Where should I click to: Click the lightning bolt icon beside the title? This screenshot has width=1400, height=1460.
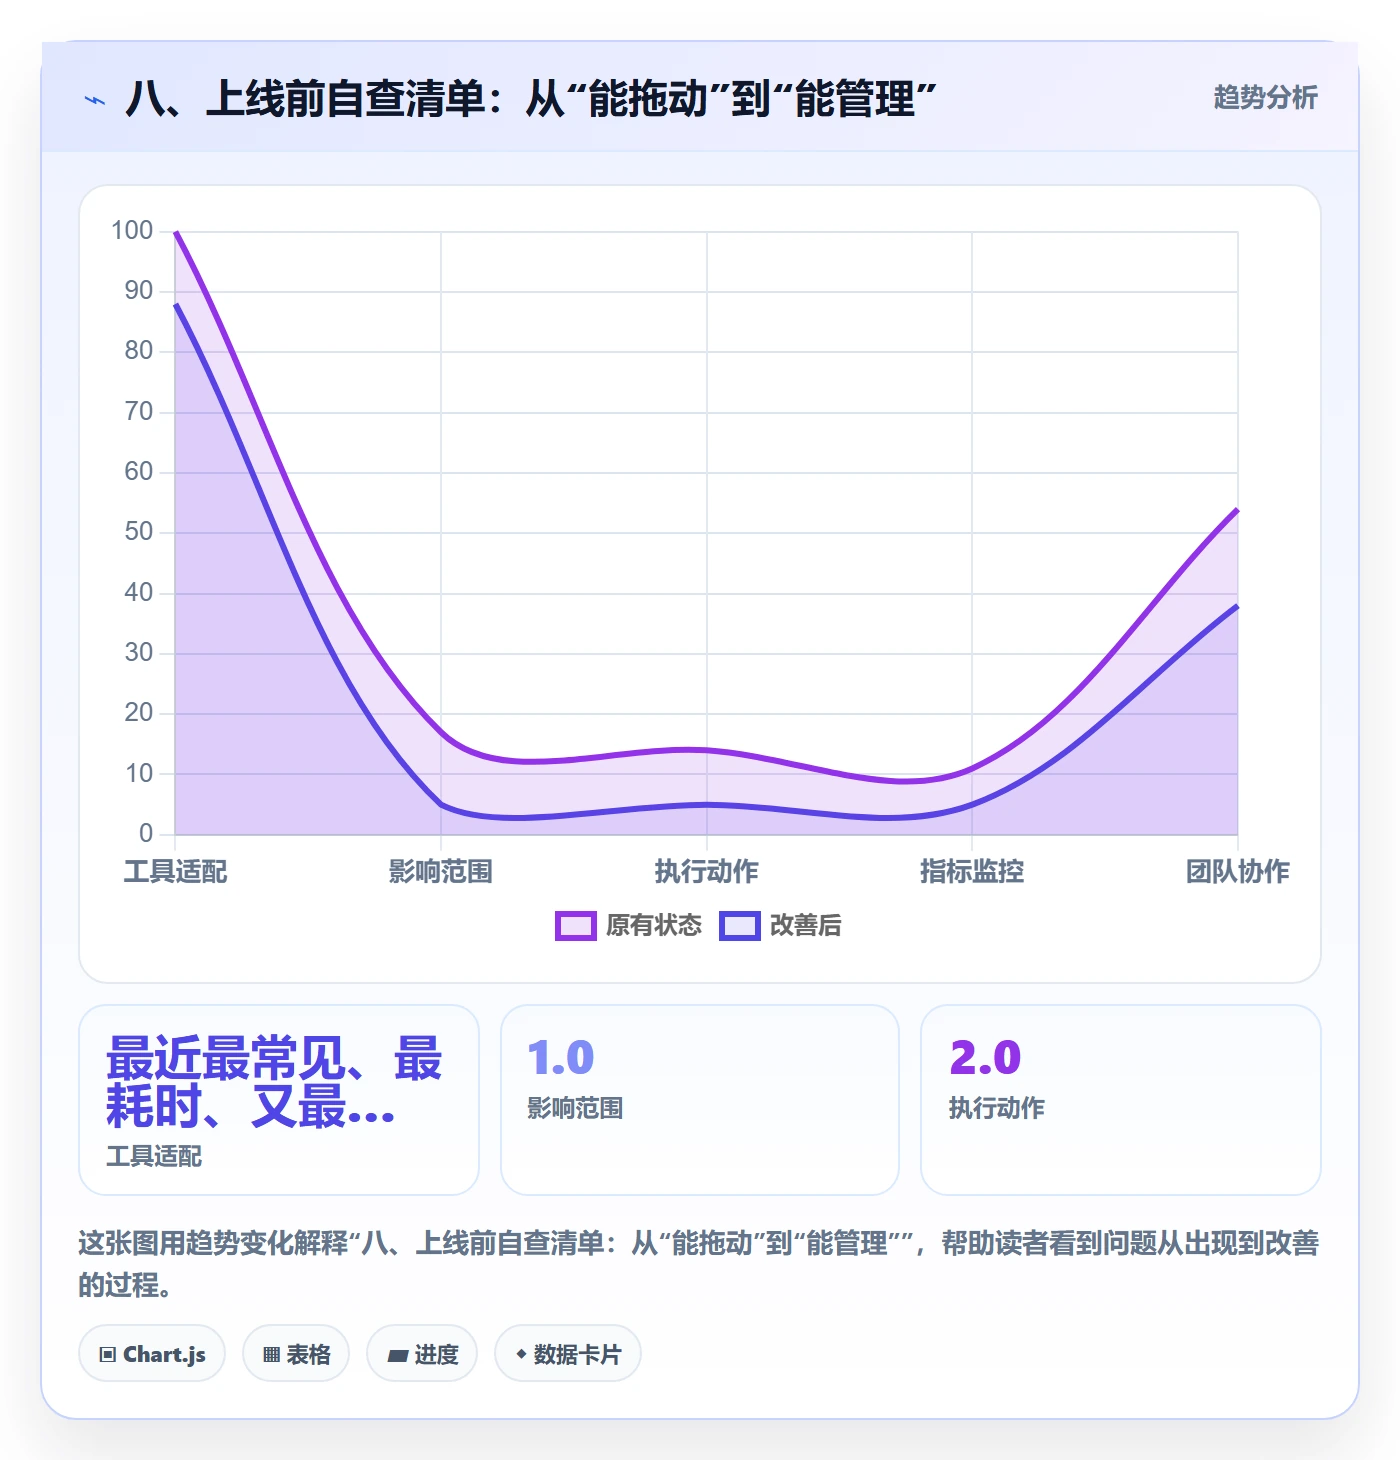pos(95,100)
